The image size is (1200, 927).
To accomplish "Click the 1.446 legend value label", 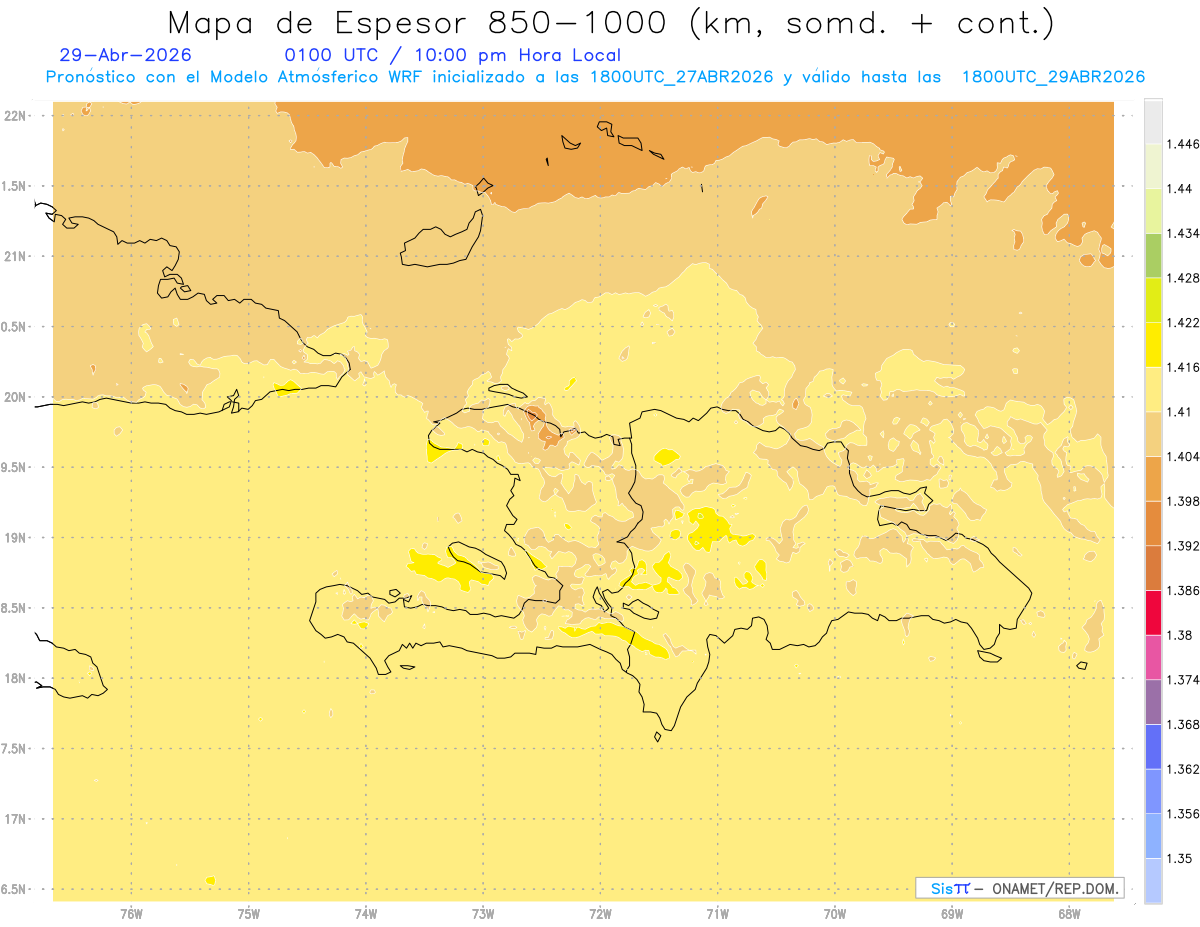I will click(x=1183, y=145).
